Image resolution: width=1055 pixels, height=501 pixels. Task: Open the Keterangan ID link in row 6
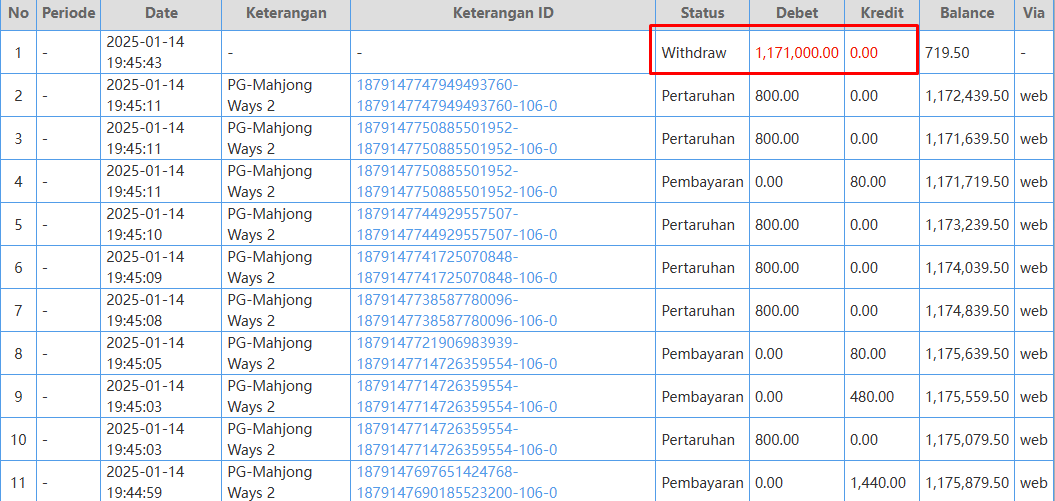click(457, 268)
